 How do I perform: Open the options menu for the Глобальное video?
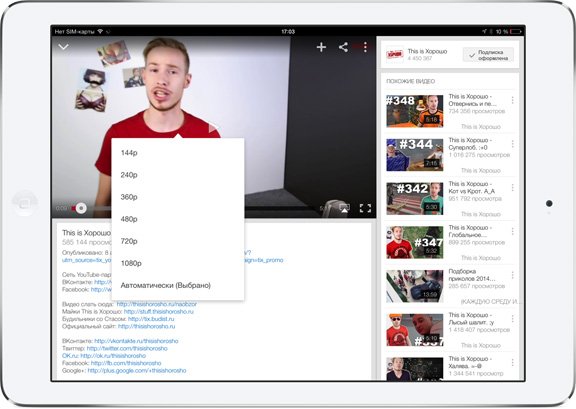click(x=512, y=232)
